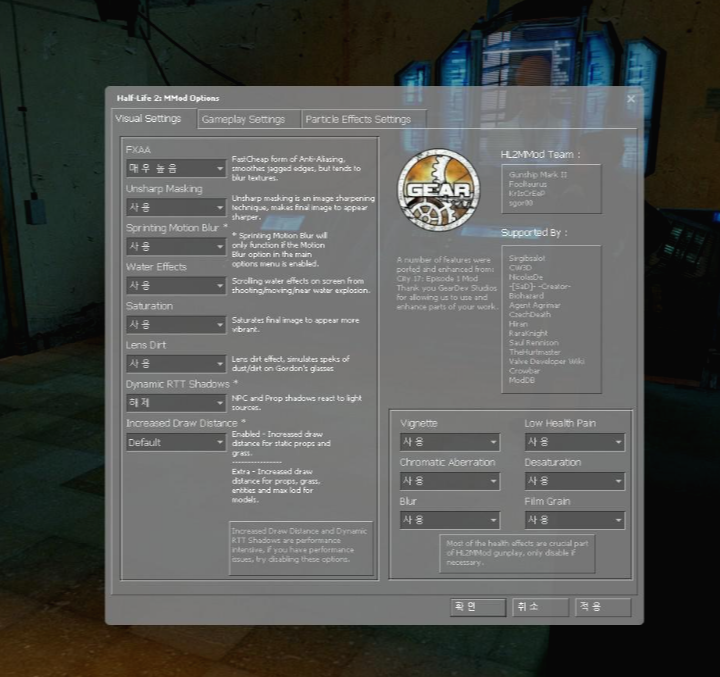Select 'Hiran' in Supported By list

(518, 324)
